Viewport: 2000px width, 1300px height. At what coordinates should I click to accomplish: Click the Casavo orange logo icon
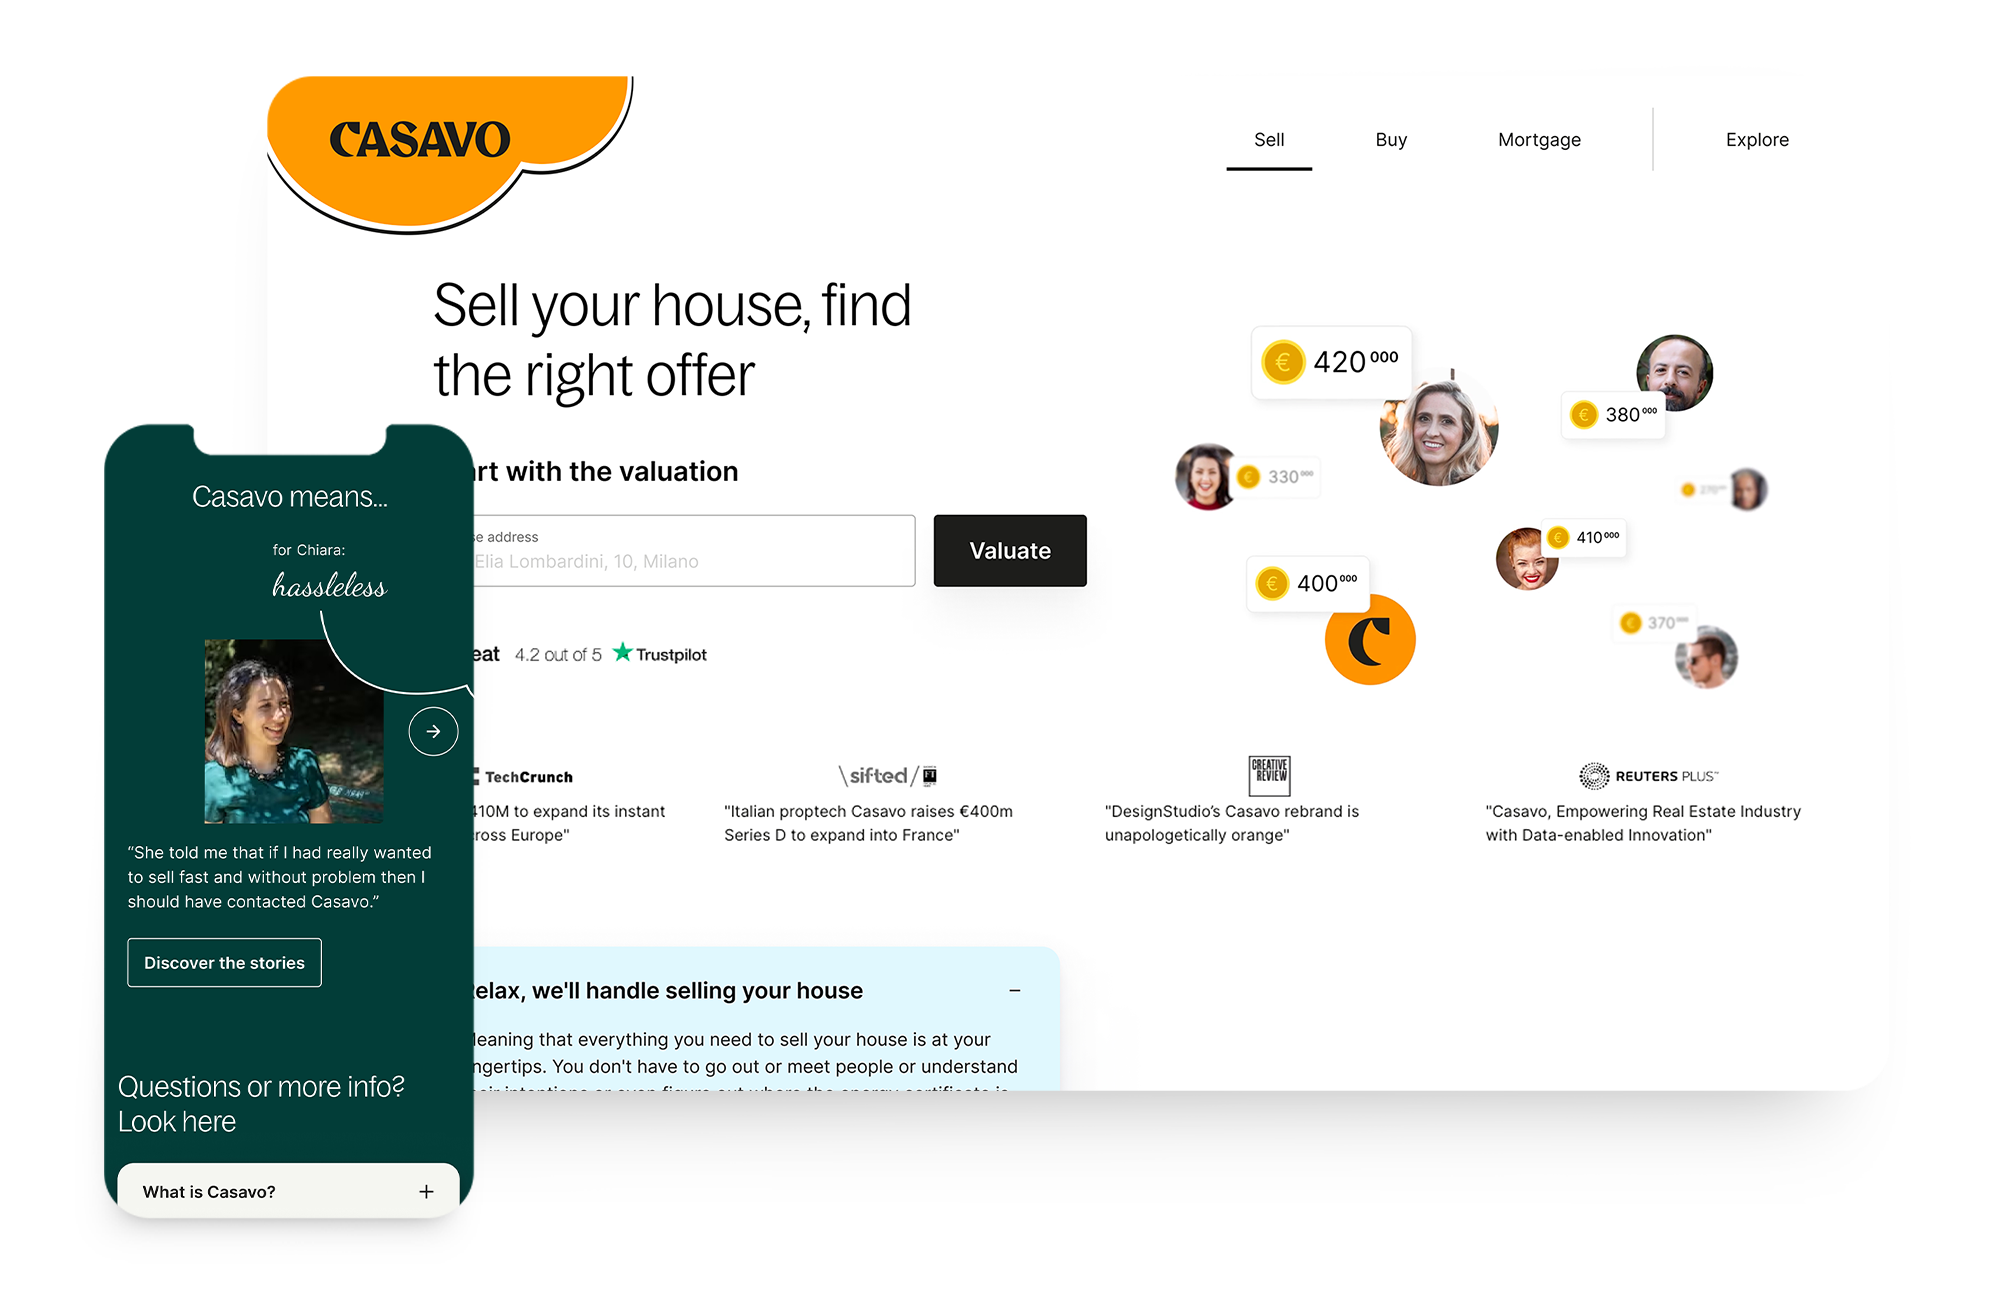click(1367, 640)
